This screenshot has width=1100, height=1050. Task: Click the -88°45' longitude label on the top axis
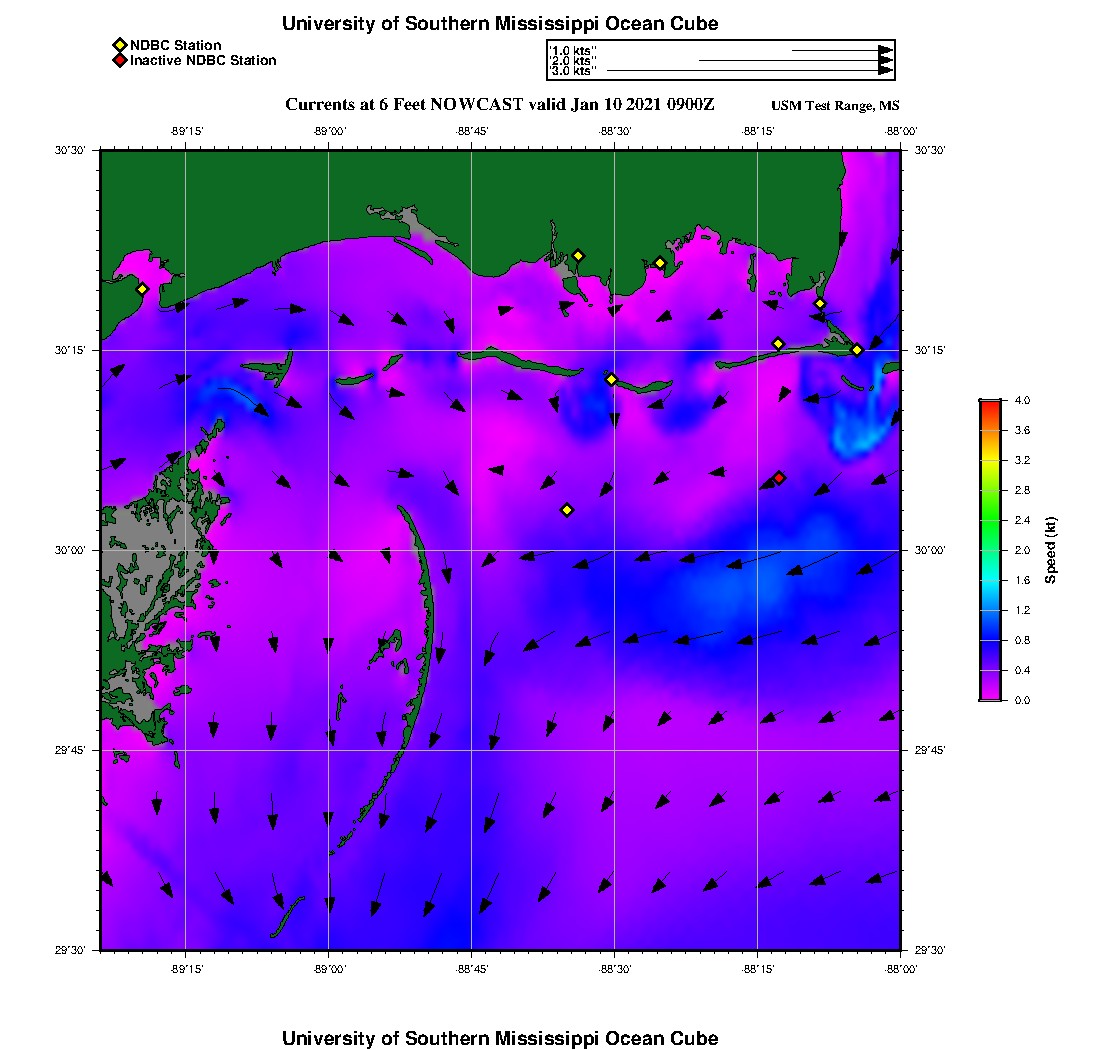point(471,131)
